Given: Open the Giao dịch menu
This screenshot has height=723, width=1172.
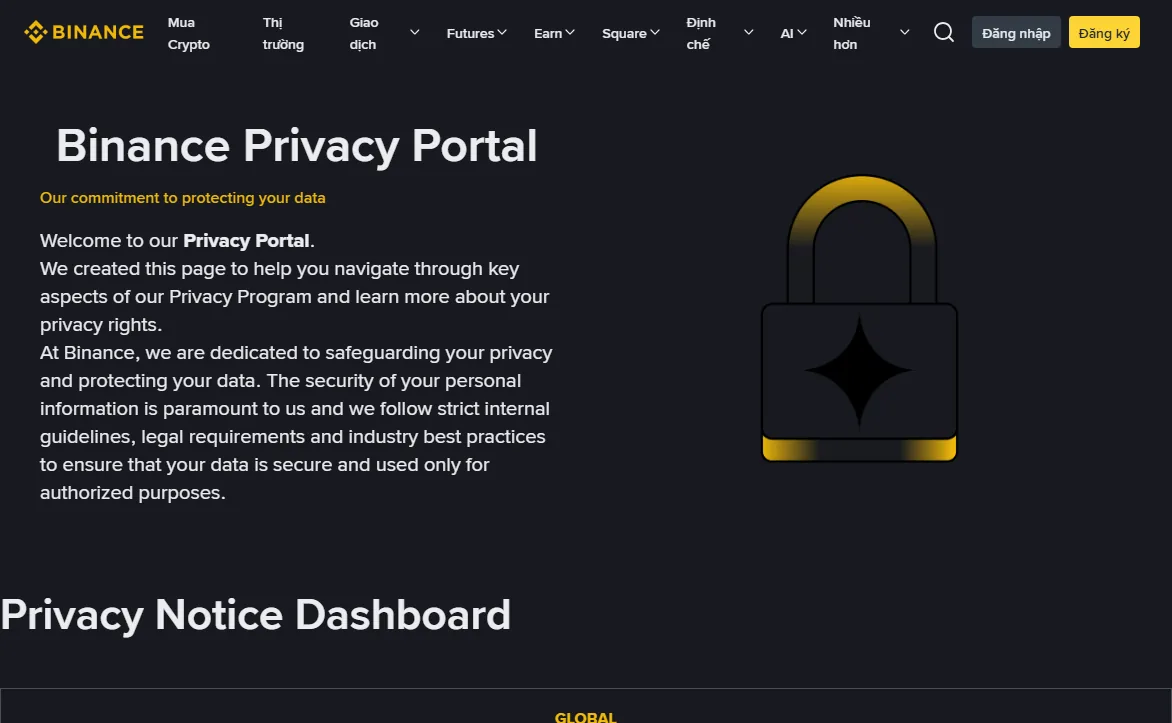Looking at the screenshot, I should [364, 33].
